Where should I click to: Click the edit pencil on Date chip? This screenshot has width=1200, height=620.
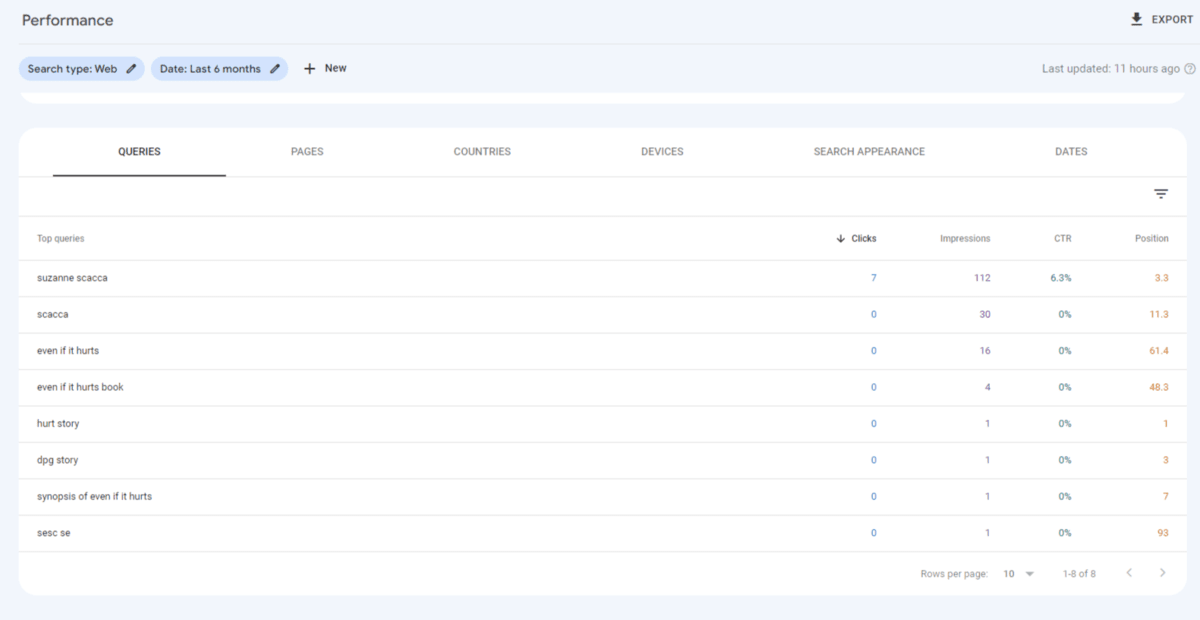[276, 68]
